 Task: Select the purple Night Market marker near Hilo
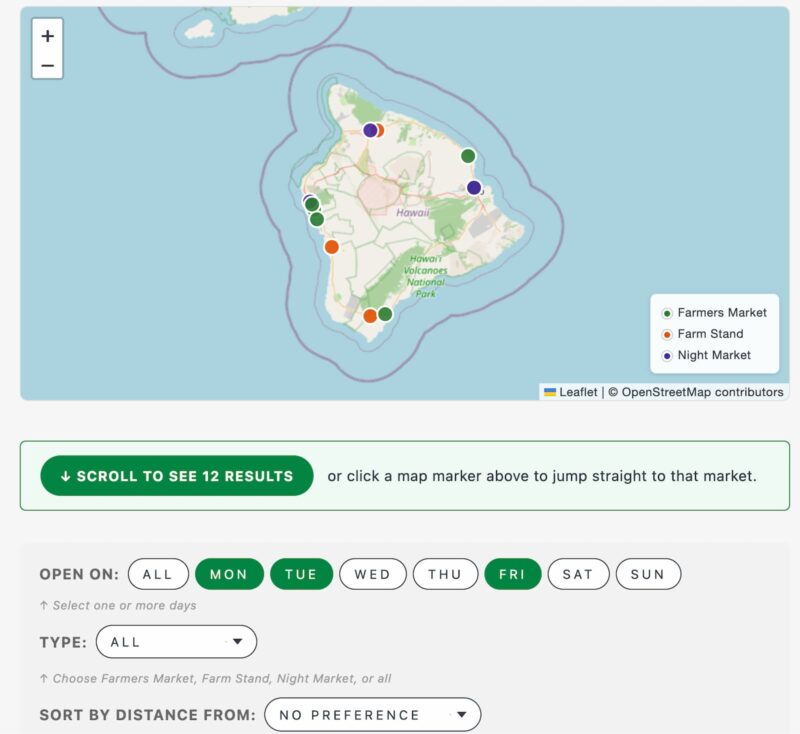click(x=474, y=188)
